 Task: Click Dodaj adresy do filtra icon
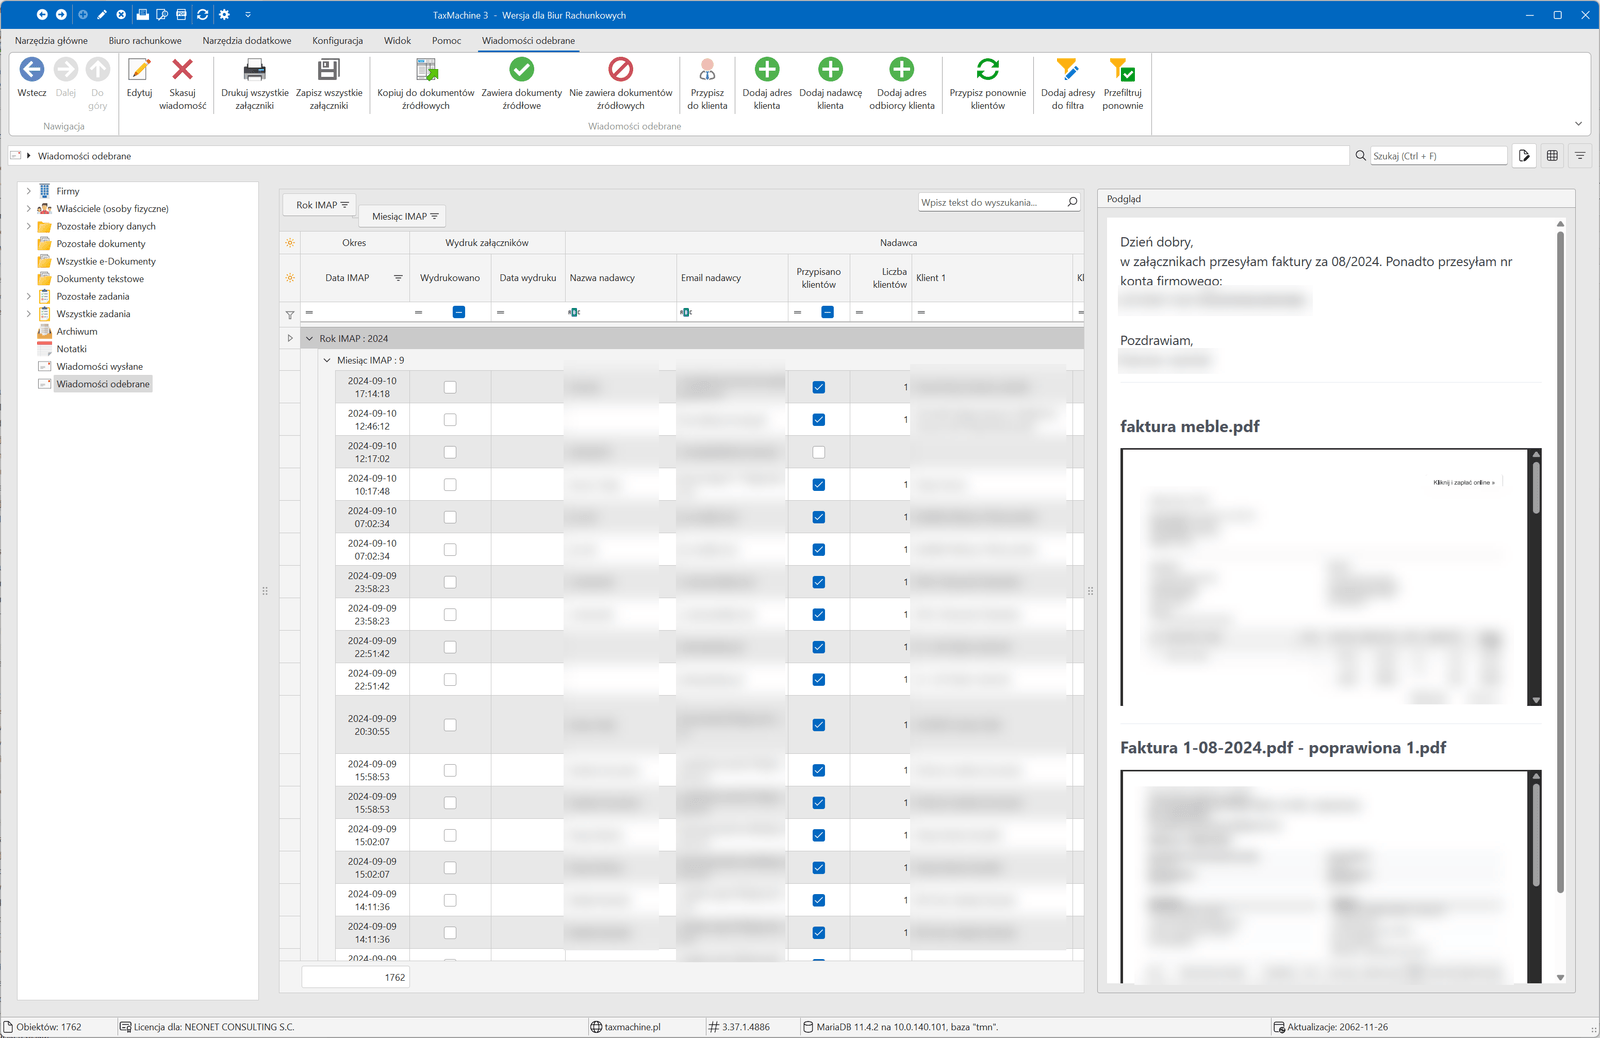1067,70
